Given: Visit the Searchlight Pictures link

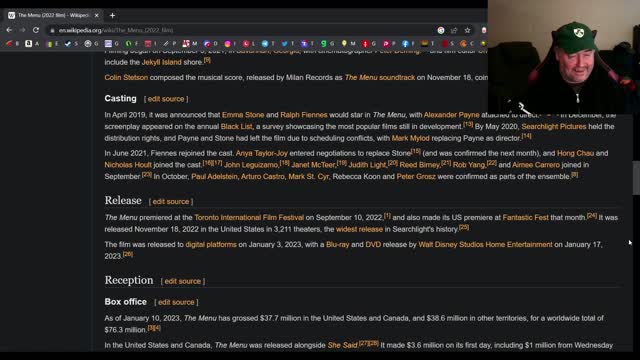Looking at the screenshot, I should (x=553, y=127).
